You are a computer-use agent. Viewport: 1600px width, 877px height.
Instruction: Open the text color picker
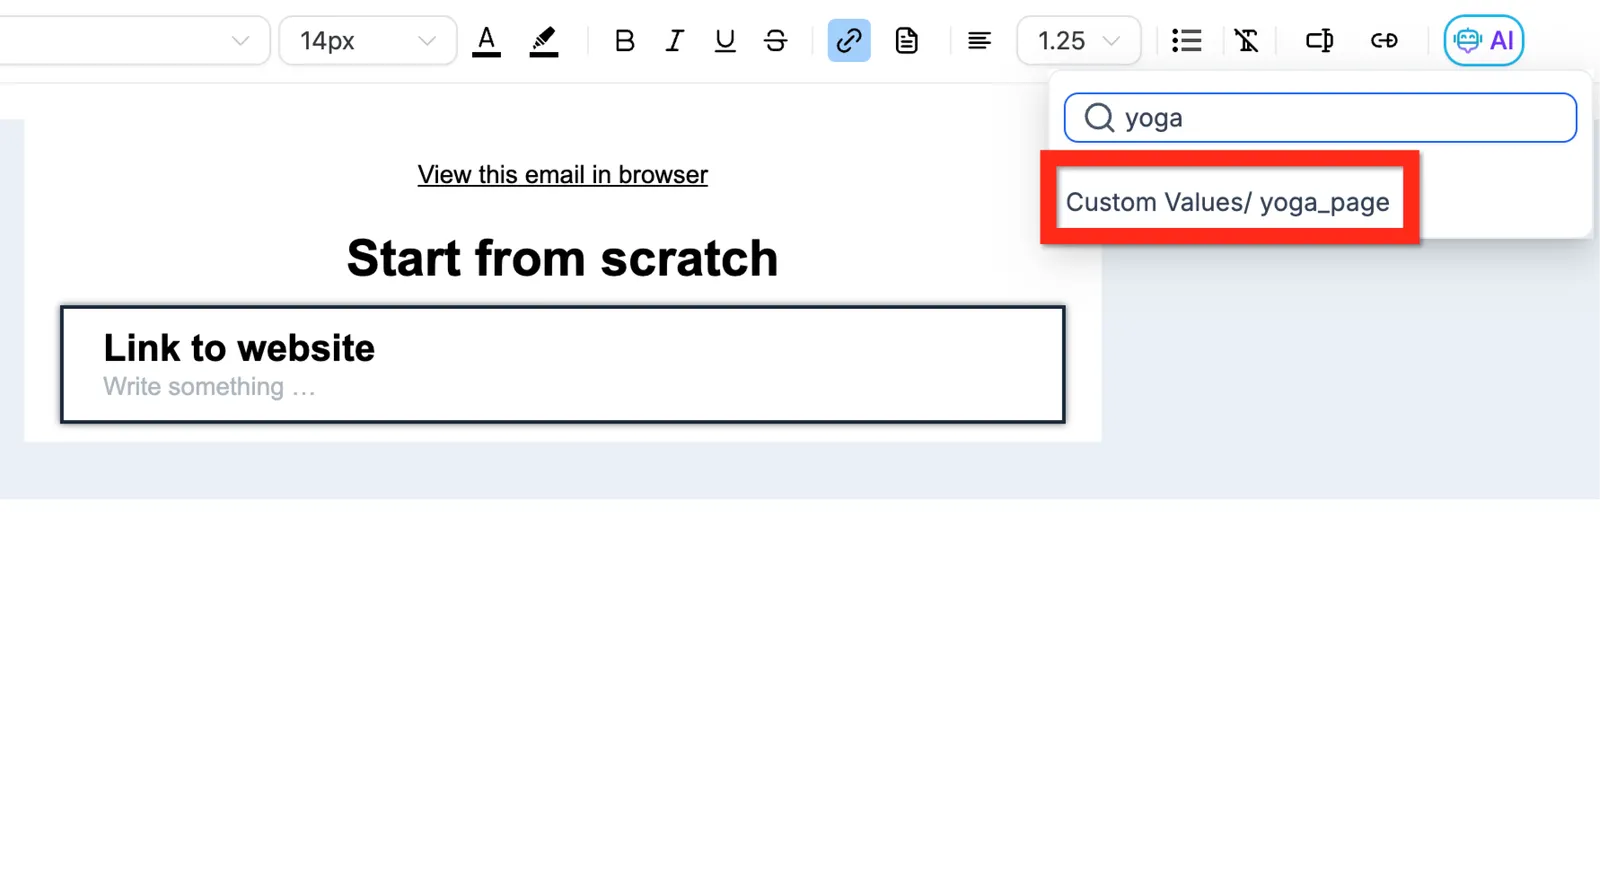pyautogui.click(x=486, y=41)
